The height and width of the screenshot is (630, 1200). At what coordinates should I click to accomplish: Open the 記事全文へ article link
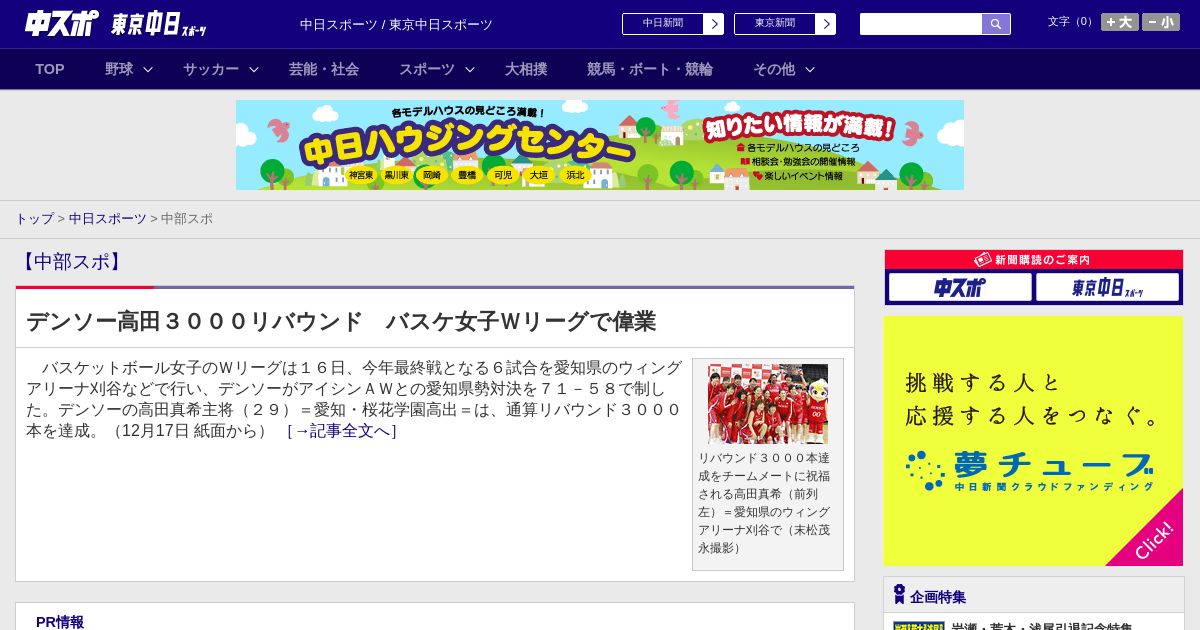[x=342, y=431]
